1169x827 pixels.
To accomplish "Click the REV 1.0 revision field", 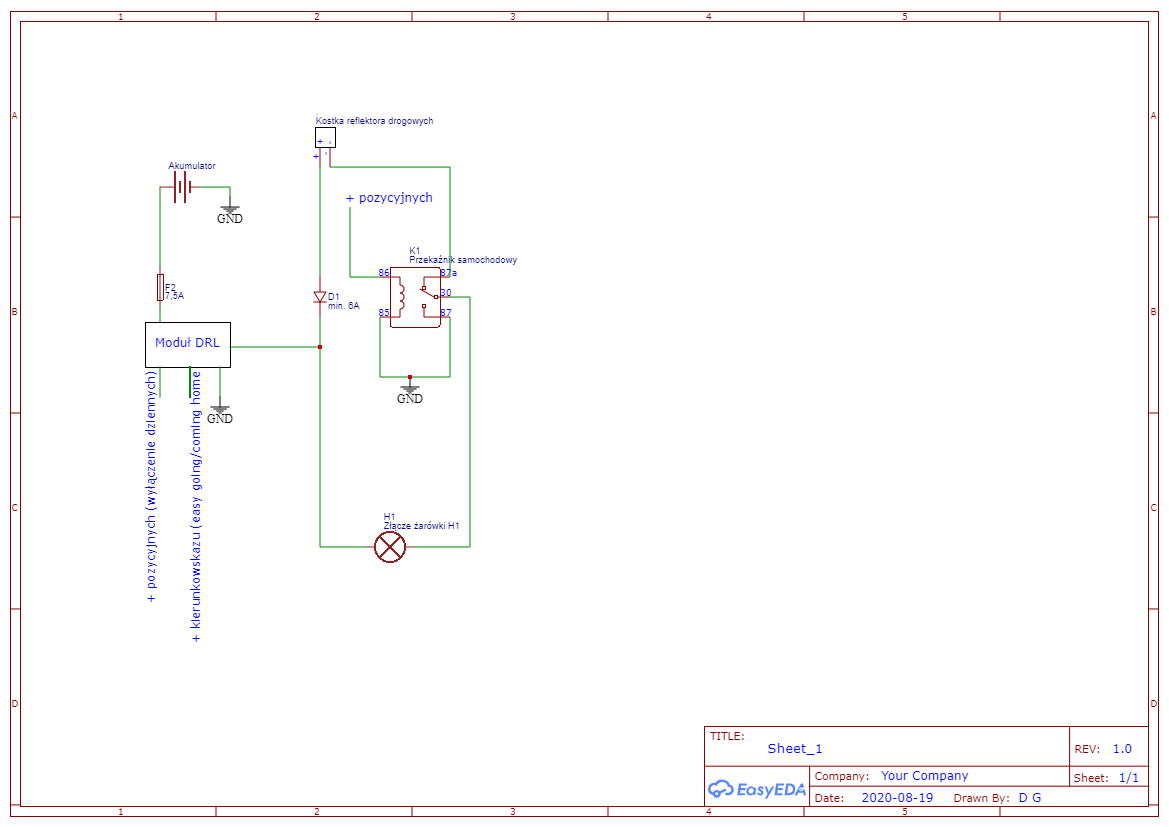I will click(1121, 749).
